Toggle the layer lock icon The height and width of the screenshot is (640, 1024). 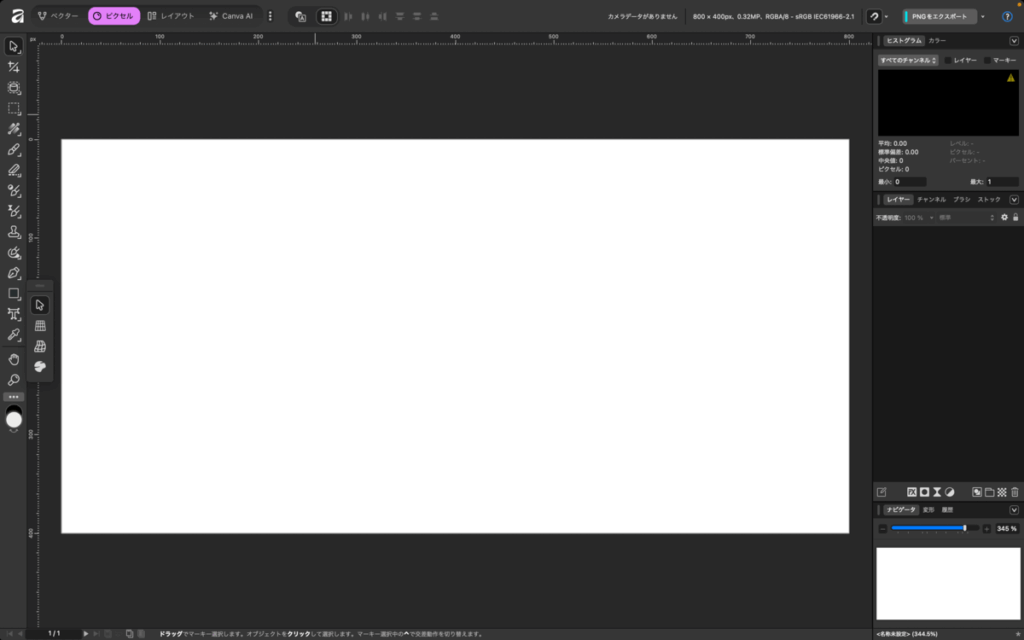(x=1016, y=217)
